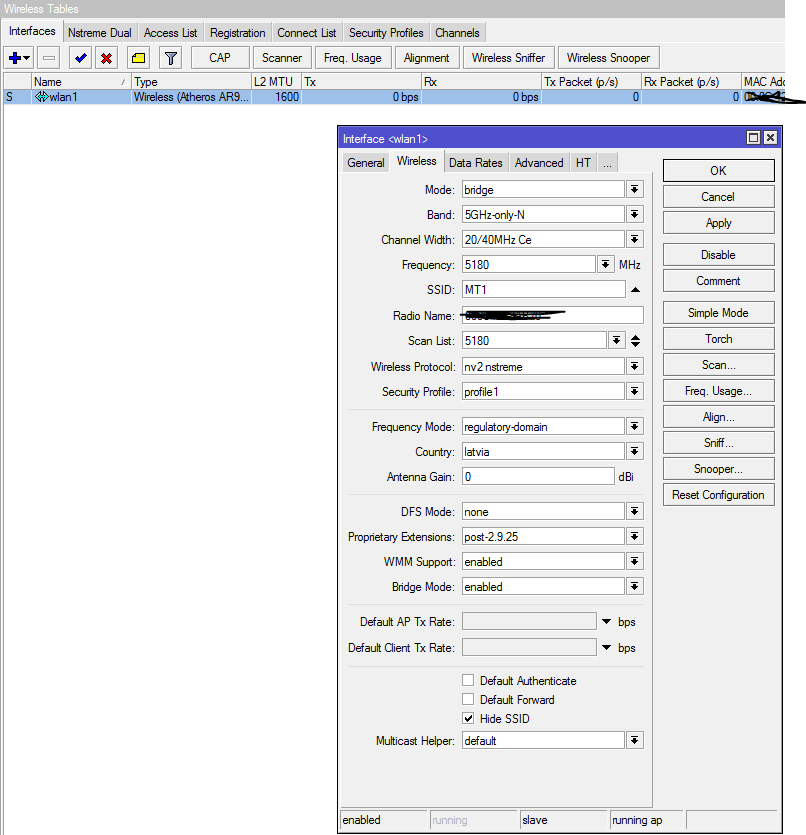Click the Sniff... button

pyautogui.click(x=718, y=443)
